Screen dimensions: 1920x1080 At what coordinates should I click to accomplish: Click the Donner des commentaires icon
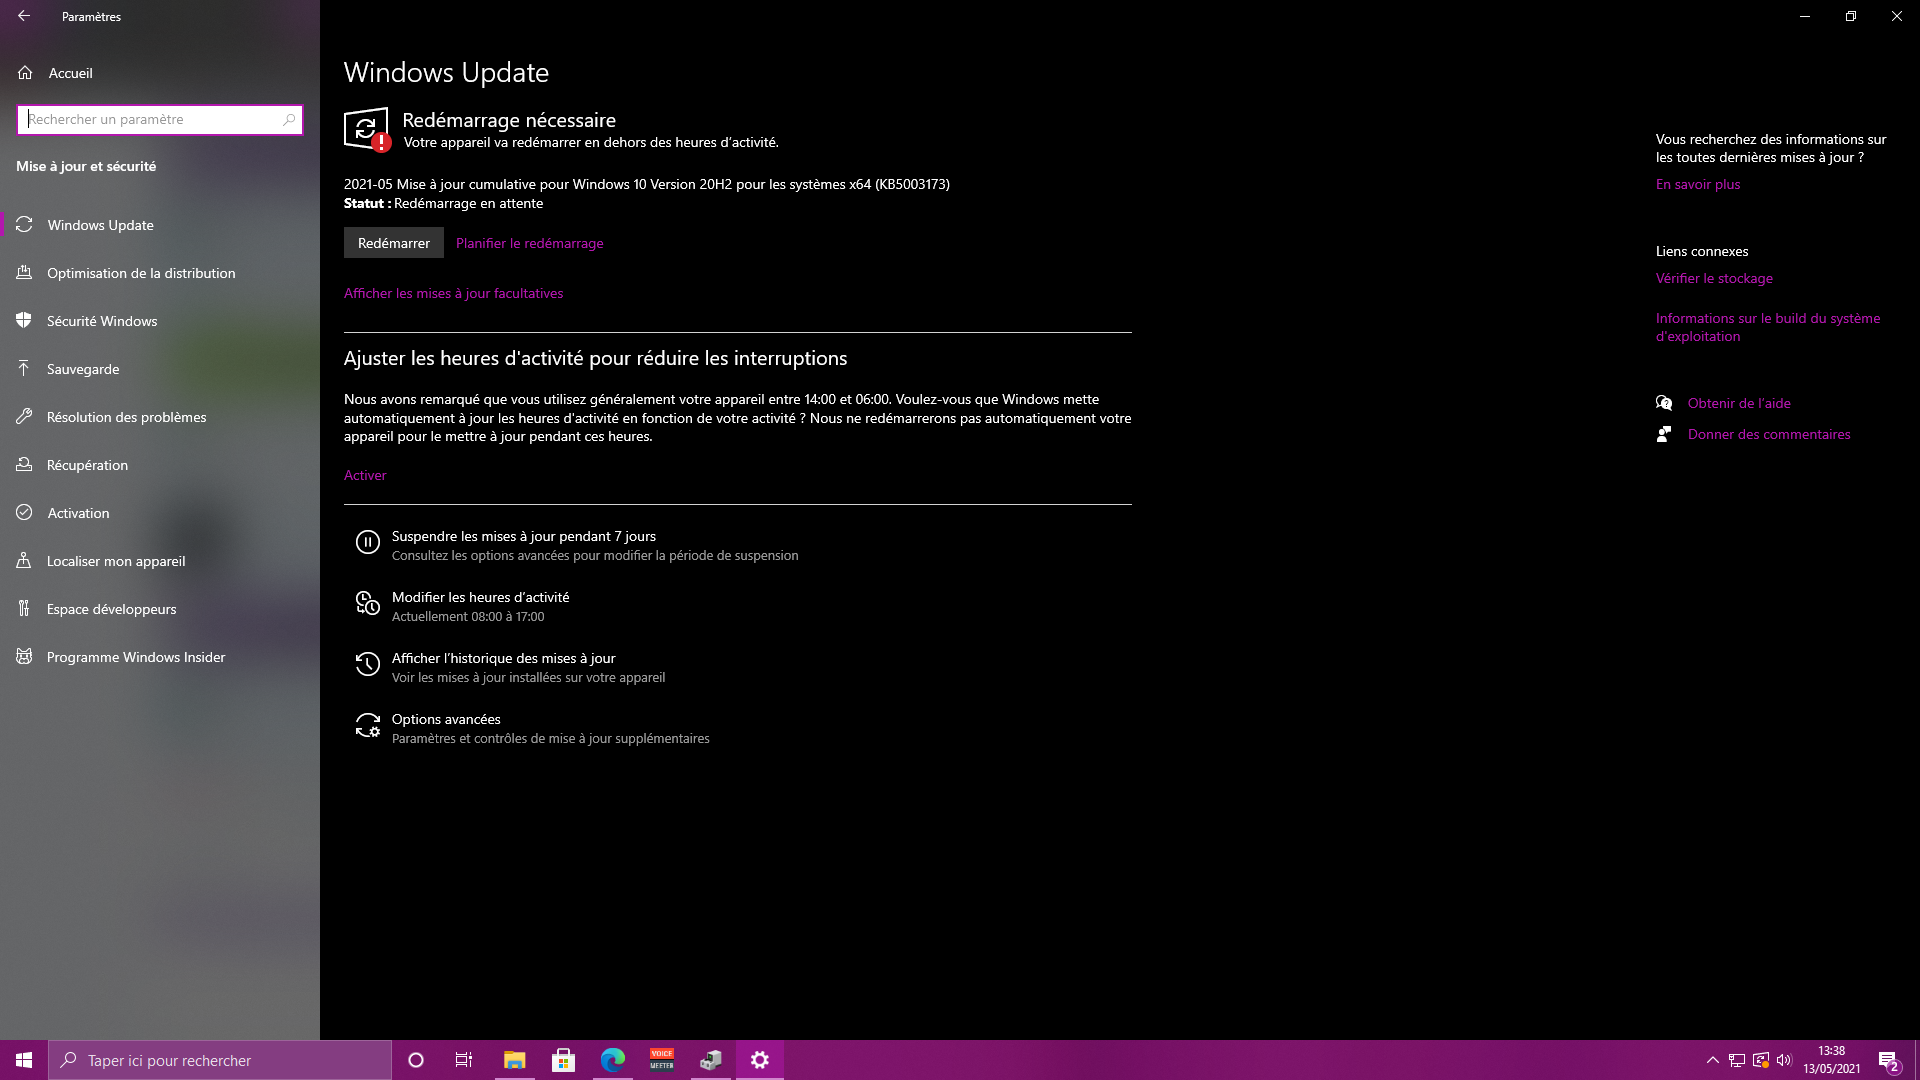[1664, 434]
